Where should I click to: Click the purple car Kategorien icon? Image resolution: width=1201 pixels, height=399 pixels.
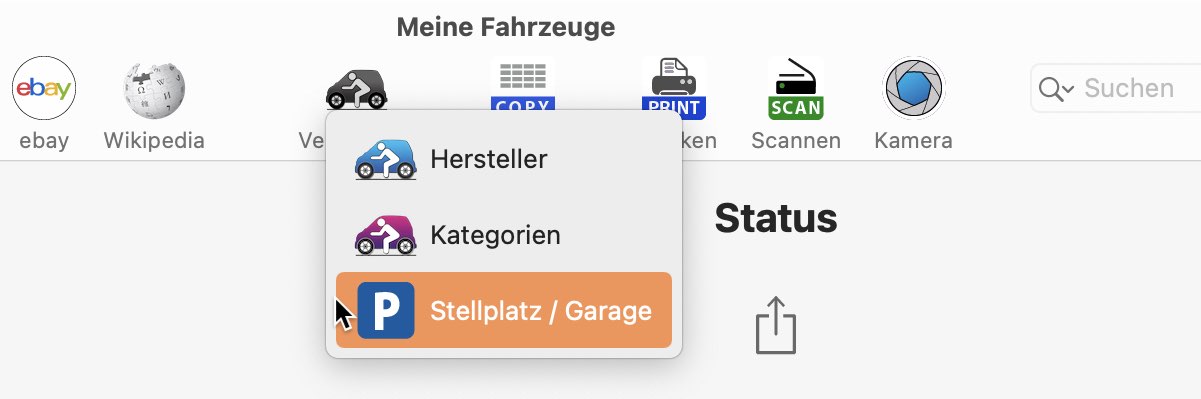(x=385, y=235)
